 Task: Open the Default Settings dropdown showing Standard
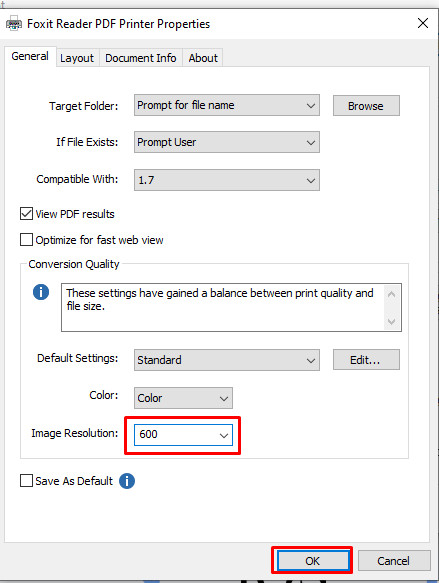[227, 360]
